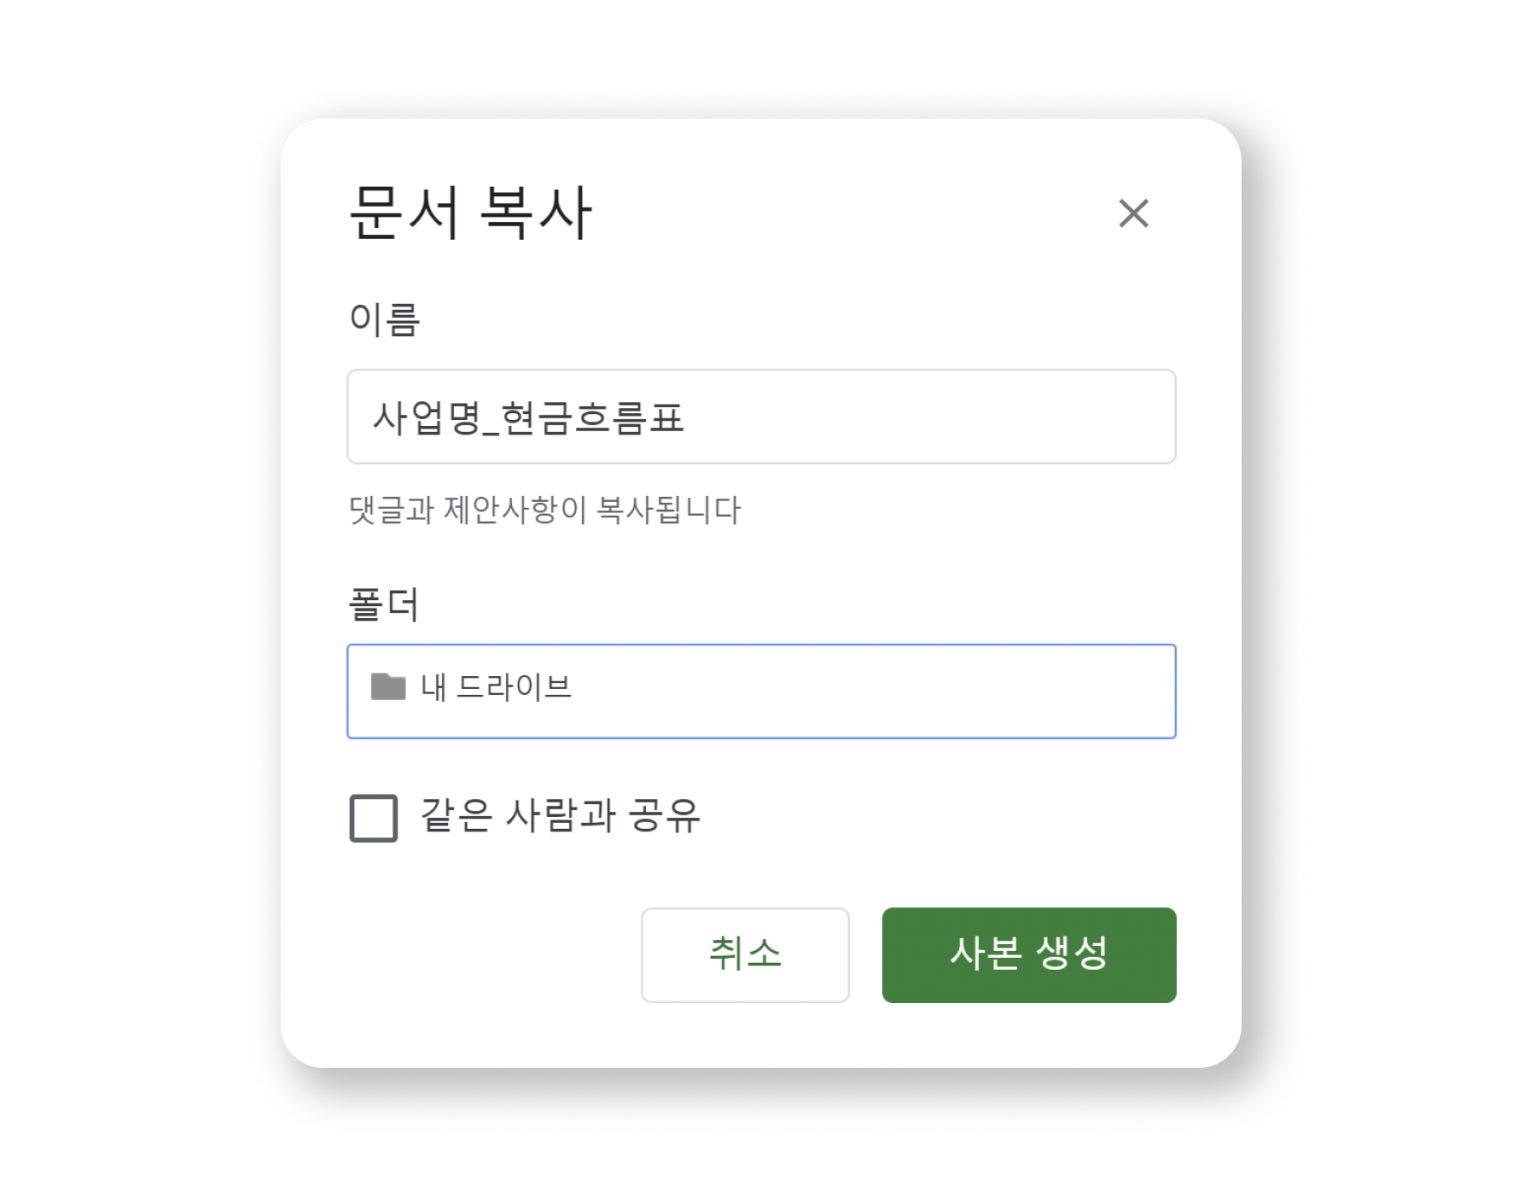Click the 문서 복사 dialog title
Image resolution: width=1536 pixels, height=1190 pixels.
click(x=470, y=212)
